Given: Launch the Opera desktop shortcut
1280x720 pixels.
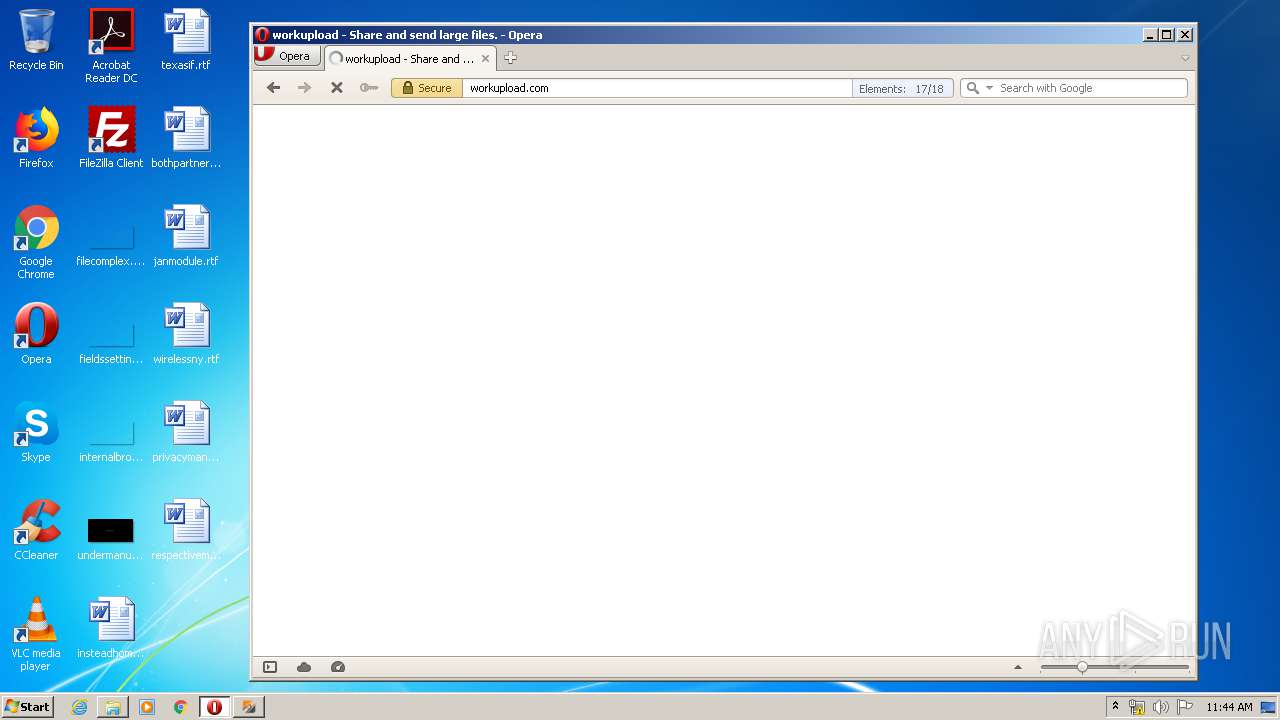Looking at the screenshot, I should point(36,334).
